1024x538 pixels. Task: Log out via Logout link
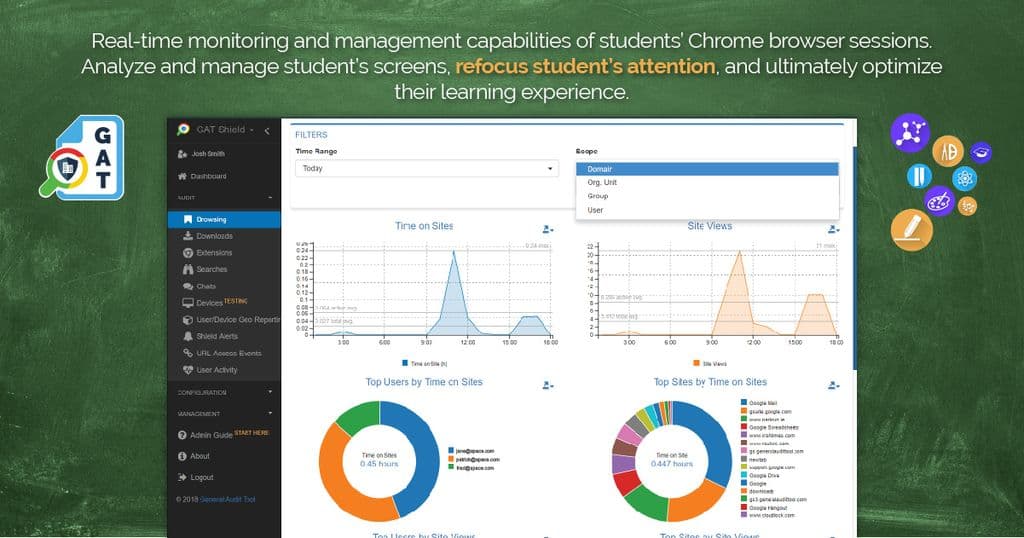[202, 477]
